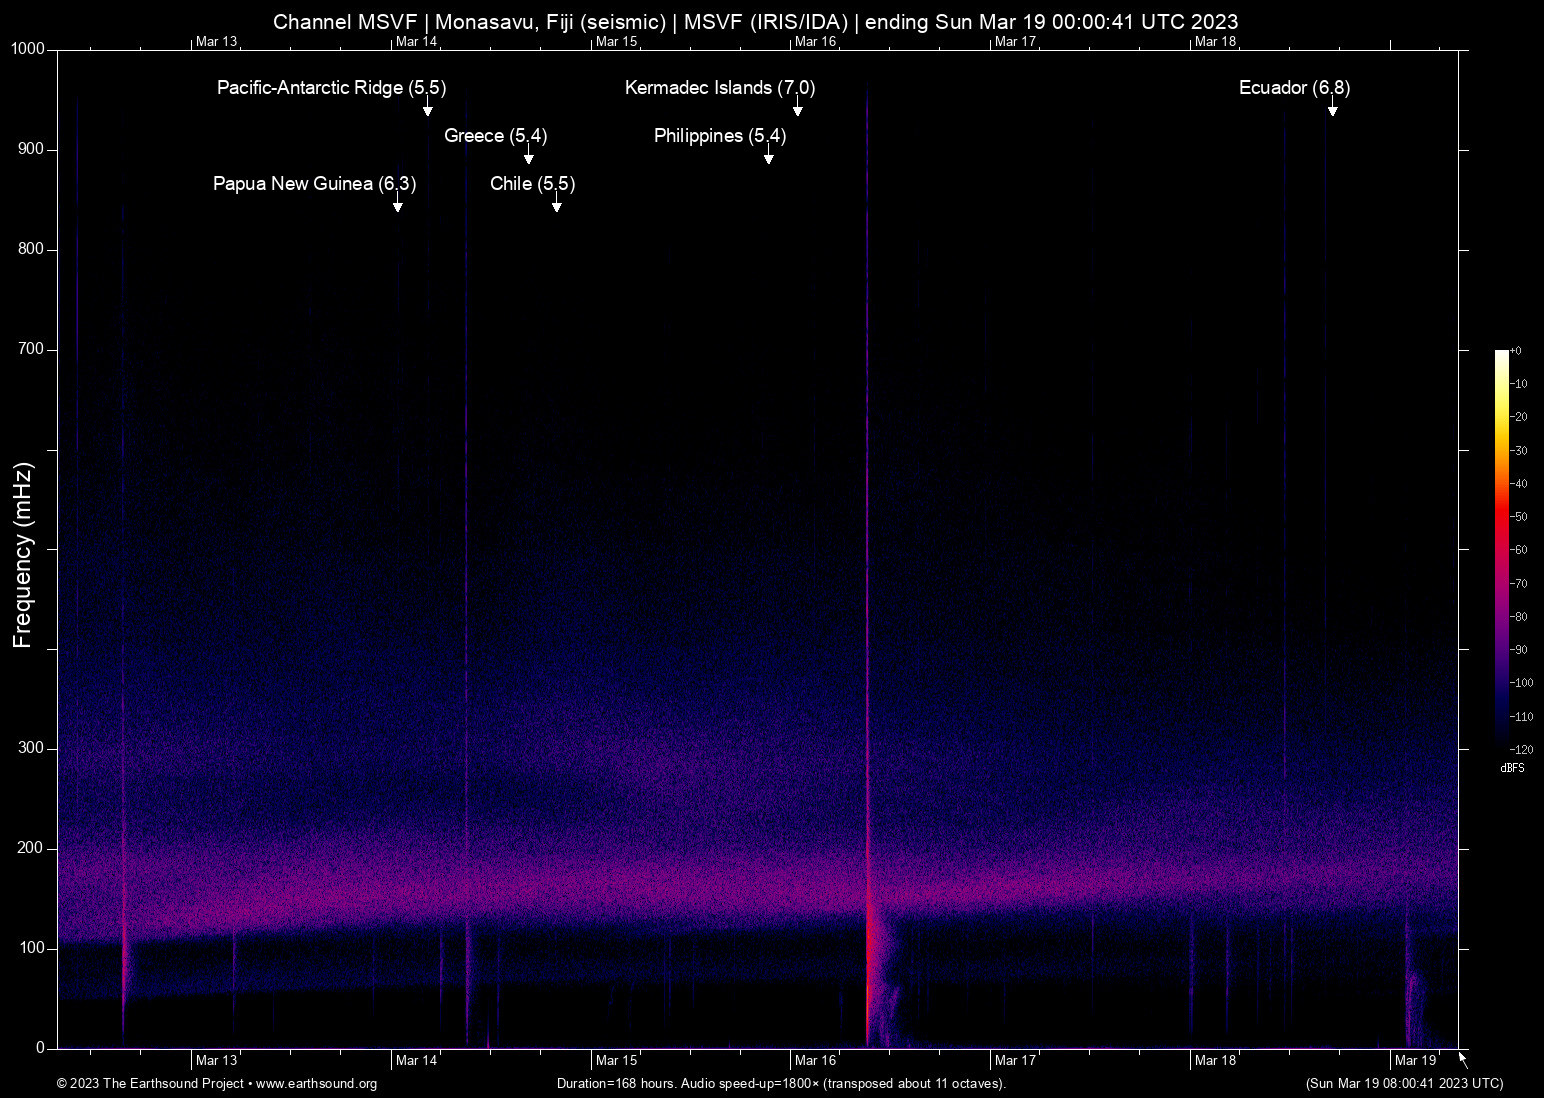Click the arrow under Greece (5.4)
This screenshot has width=1544, height=1098.
pyautogui.click(x=528, y=157)
